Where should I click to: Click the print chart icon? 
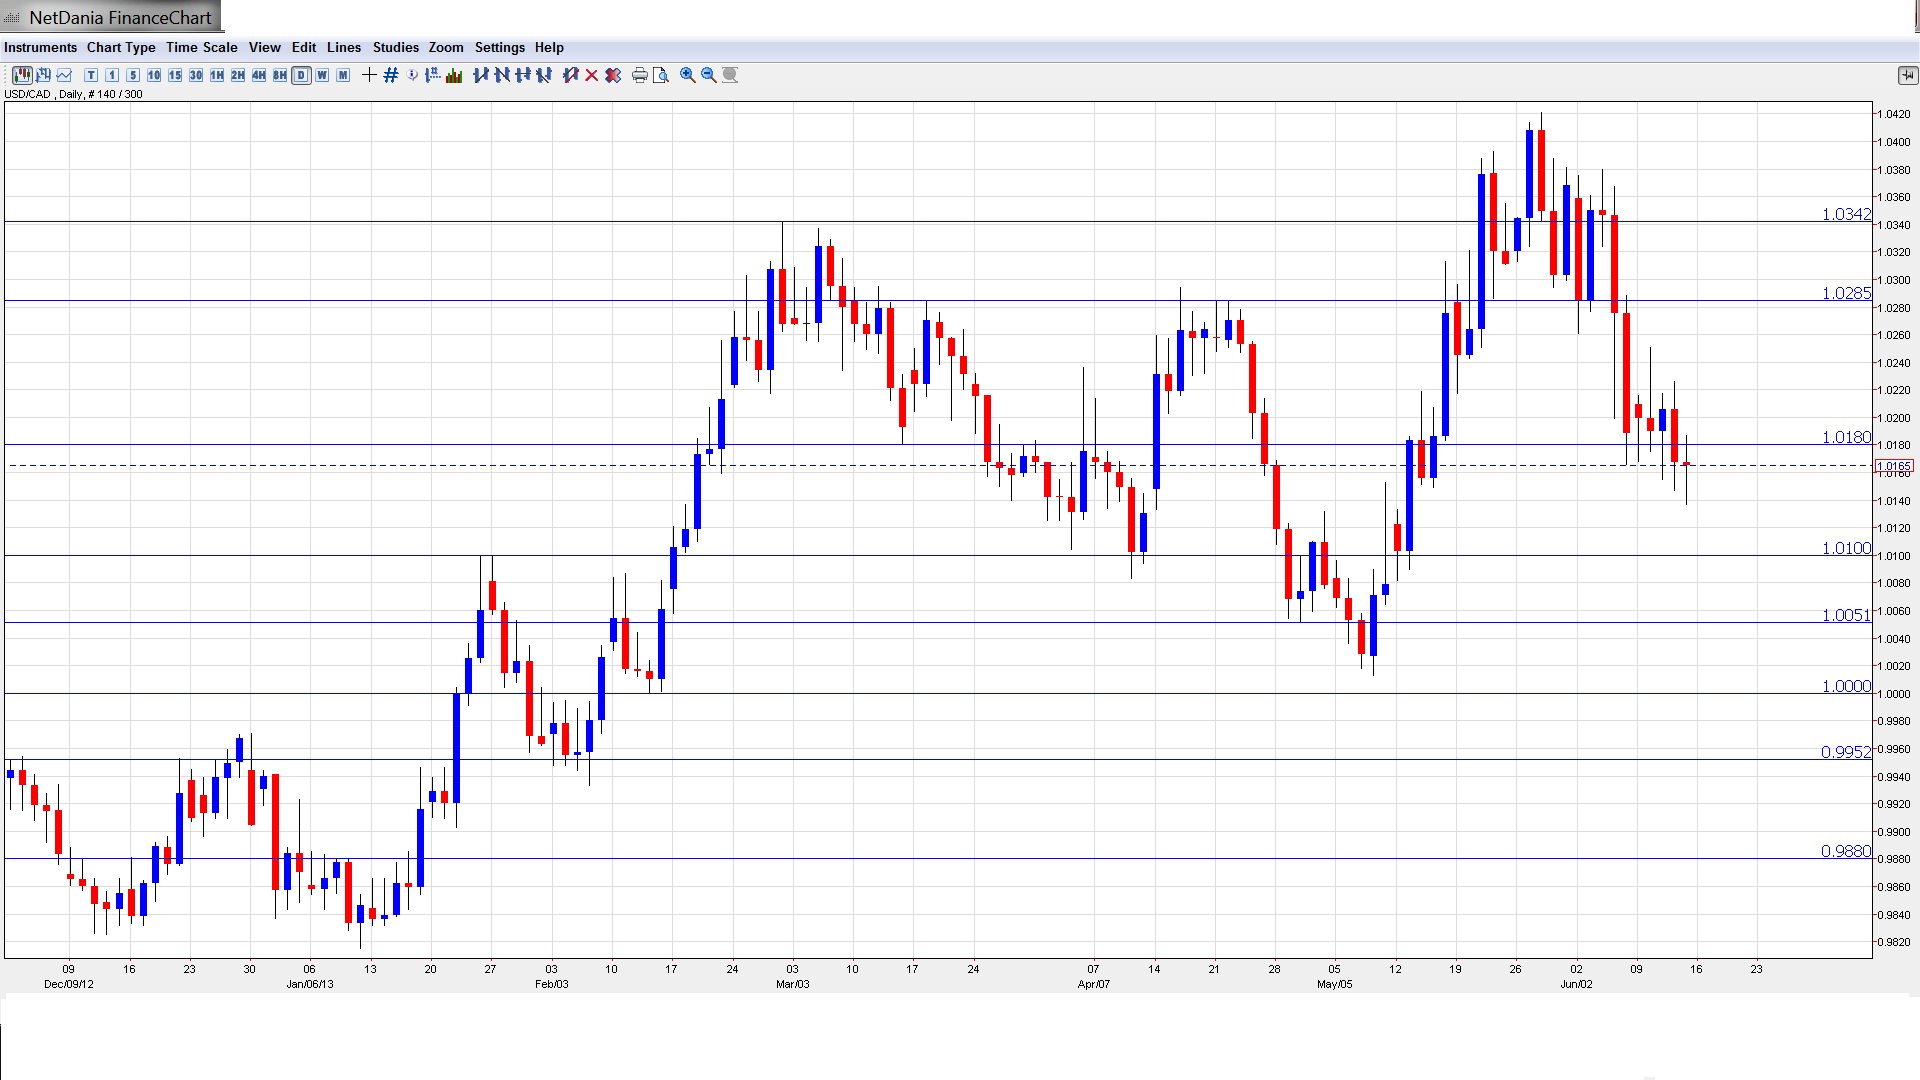click(x=639, y=75)
